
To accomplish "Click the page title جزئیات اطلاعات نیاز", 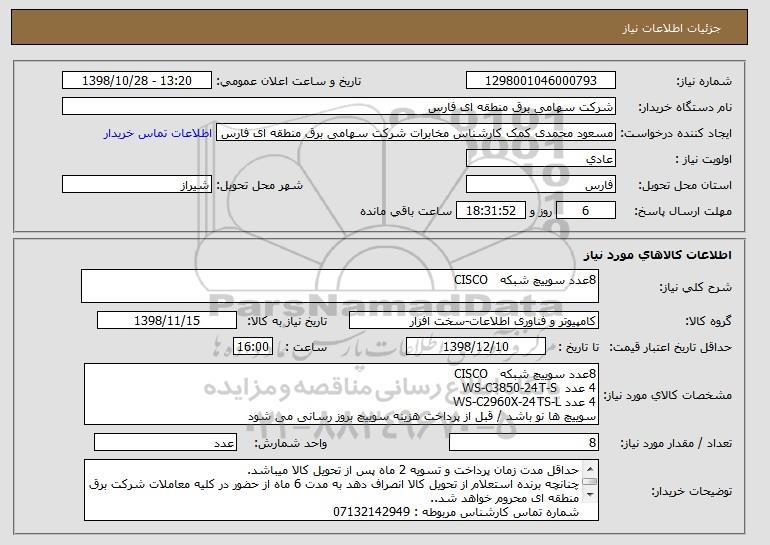I will (x=671, y=28).
